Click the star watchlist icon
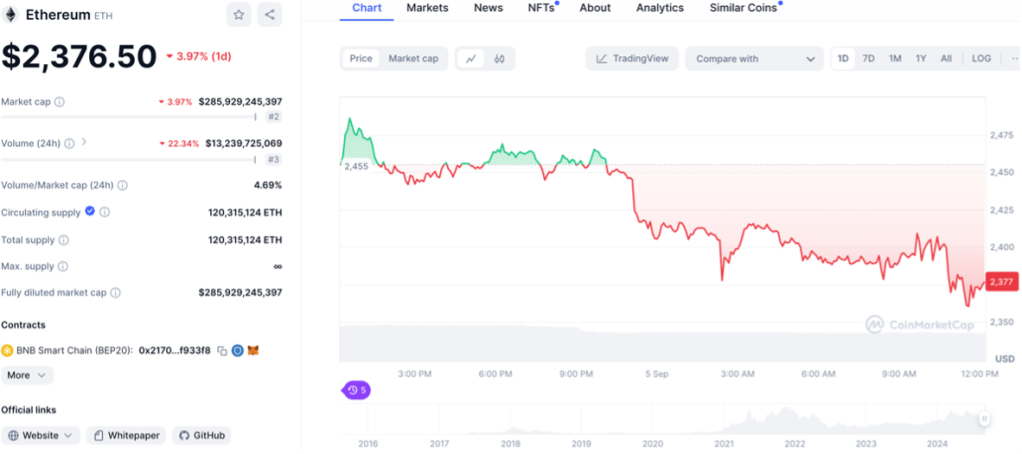This screenshot has height=454, width=1022. 239,14
